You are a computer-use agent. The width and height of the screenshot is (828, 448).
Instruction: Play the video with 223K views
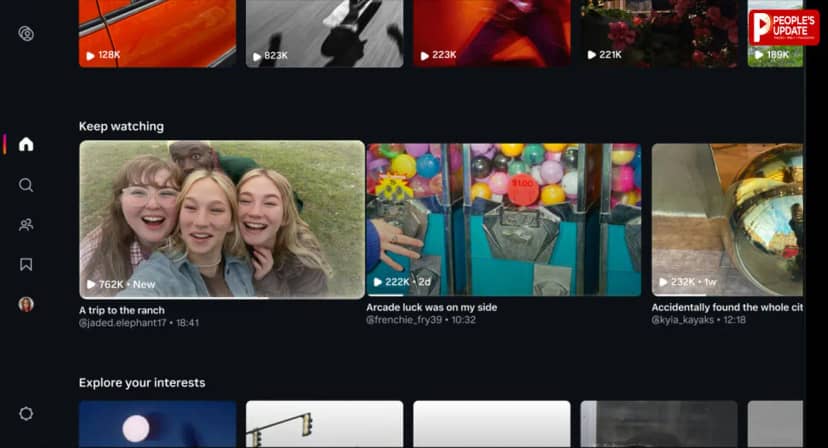click(492, 33)
